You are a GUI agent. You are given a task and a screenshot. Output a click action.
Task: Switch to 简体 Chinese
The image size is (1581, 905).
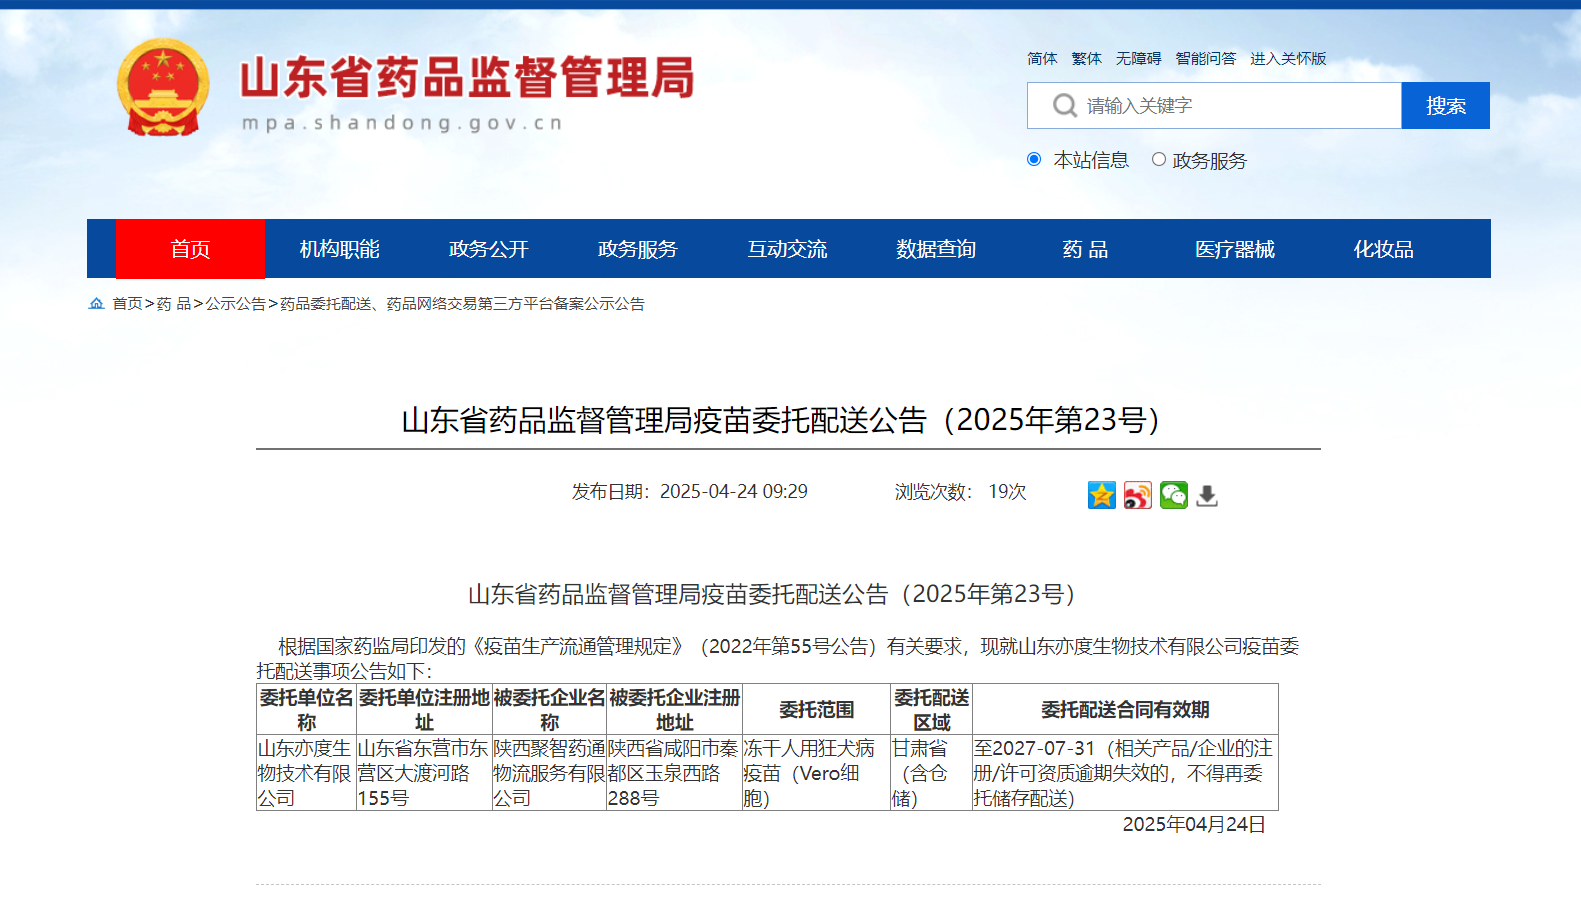1042,59
